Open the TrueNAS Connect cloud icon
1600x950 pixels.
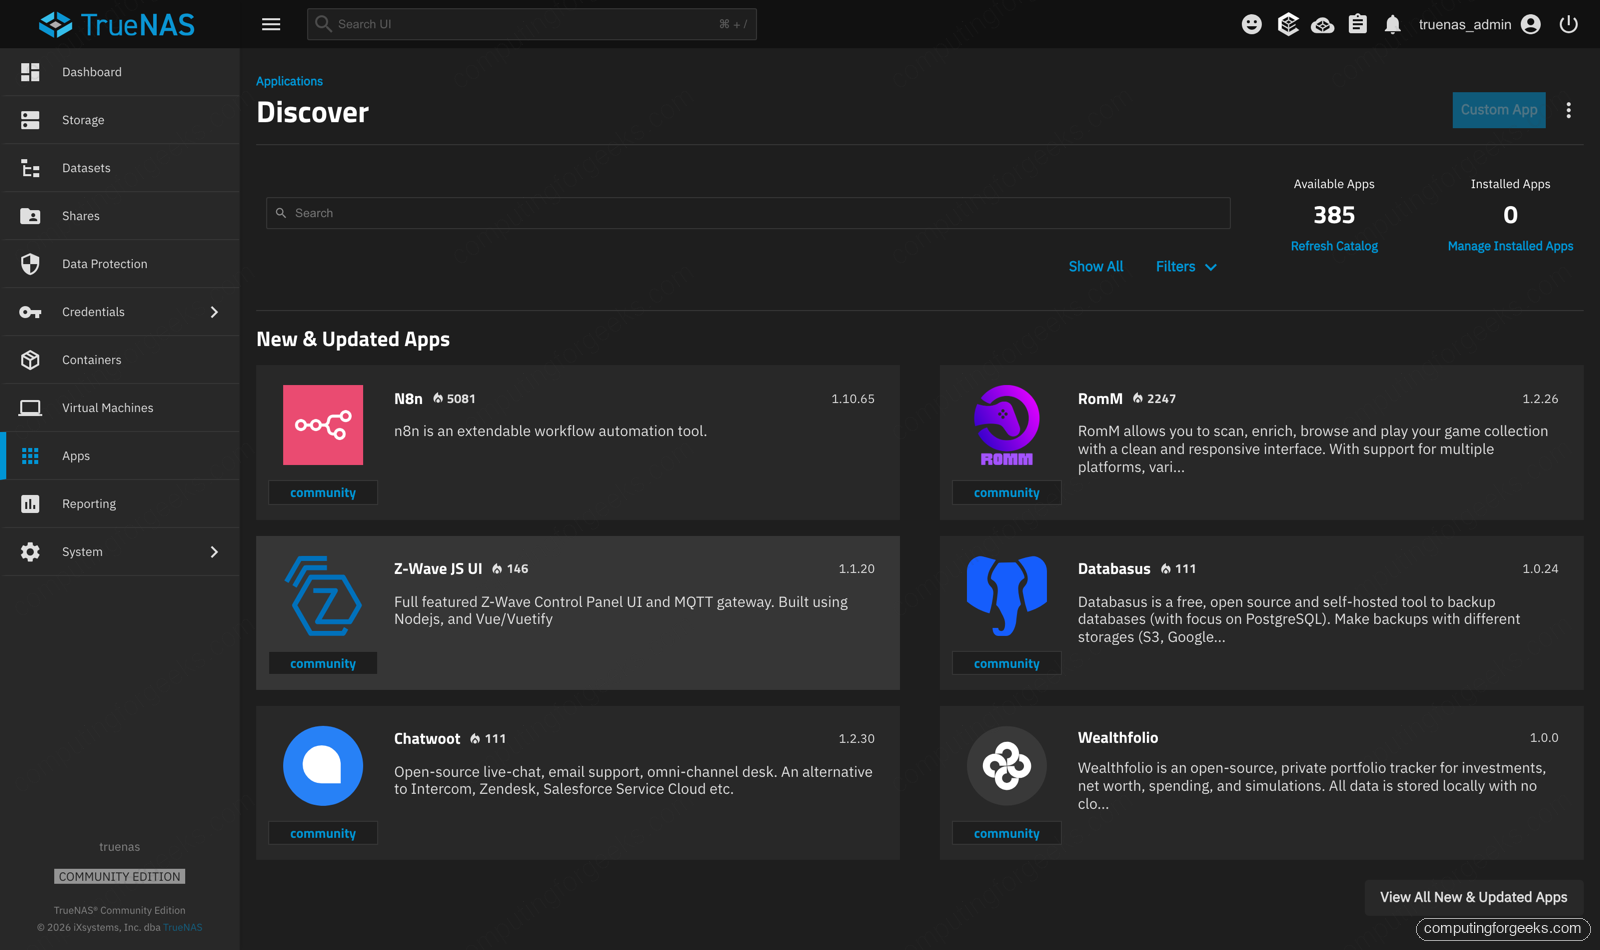tap(1323, 24)
